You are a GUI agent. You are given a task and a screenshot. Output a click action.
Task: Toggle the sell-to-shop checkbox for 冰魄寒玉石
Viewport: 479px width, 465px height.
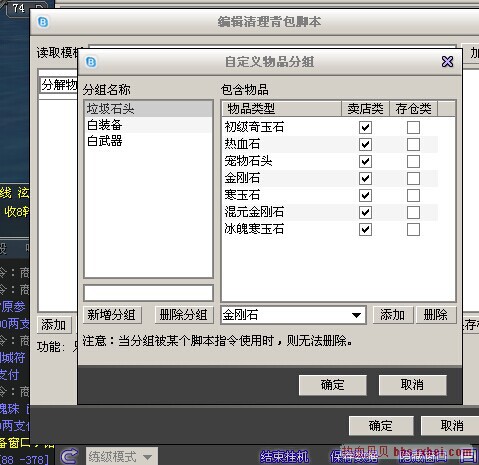[365, 229]
